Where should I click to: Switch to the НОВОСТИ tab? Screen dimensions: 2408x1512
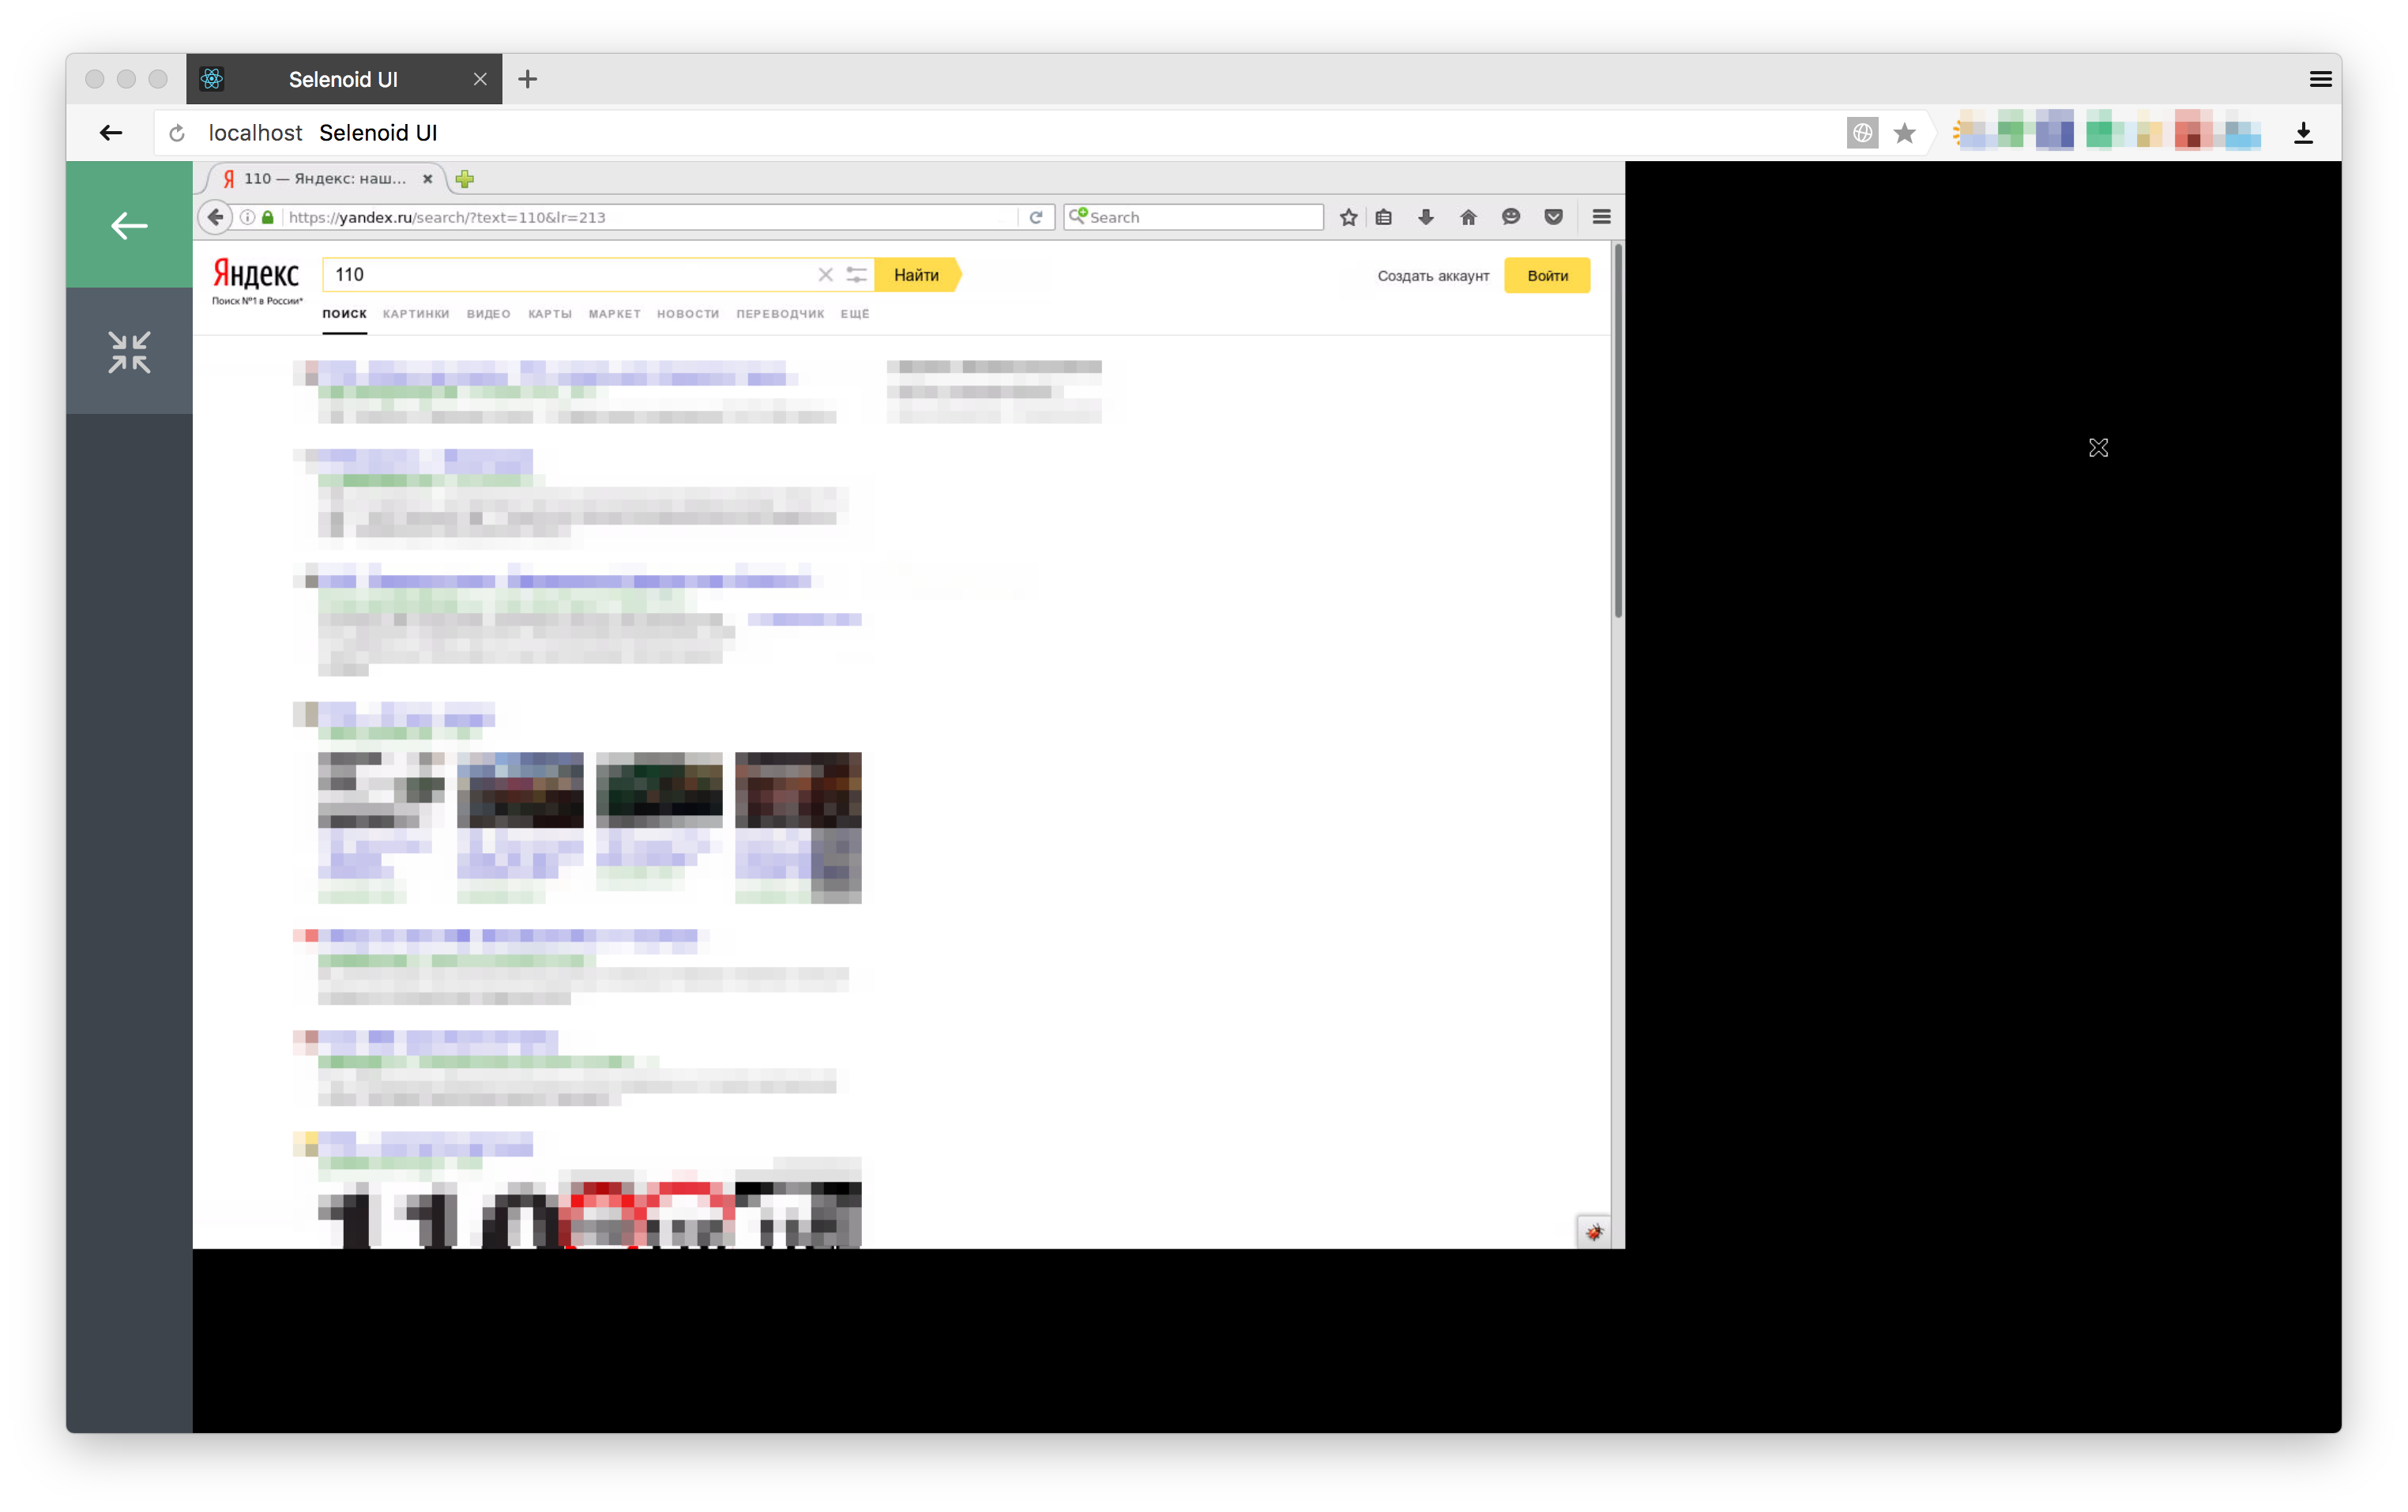(687, 314)
